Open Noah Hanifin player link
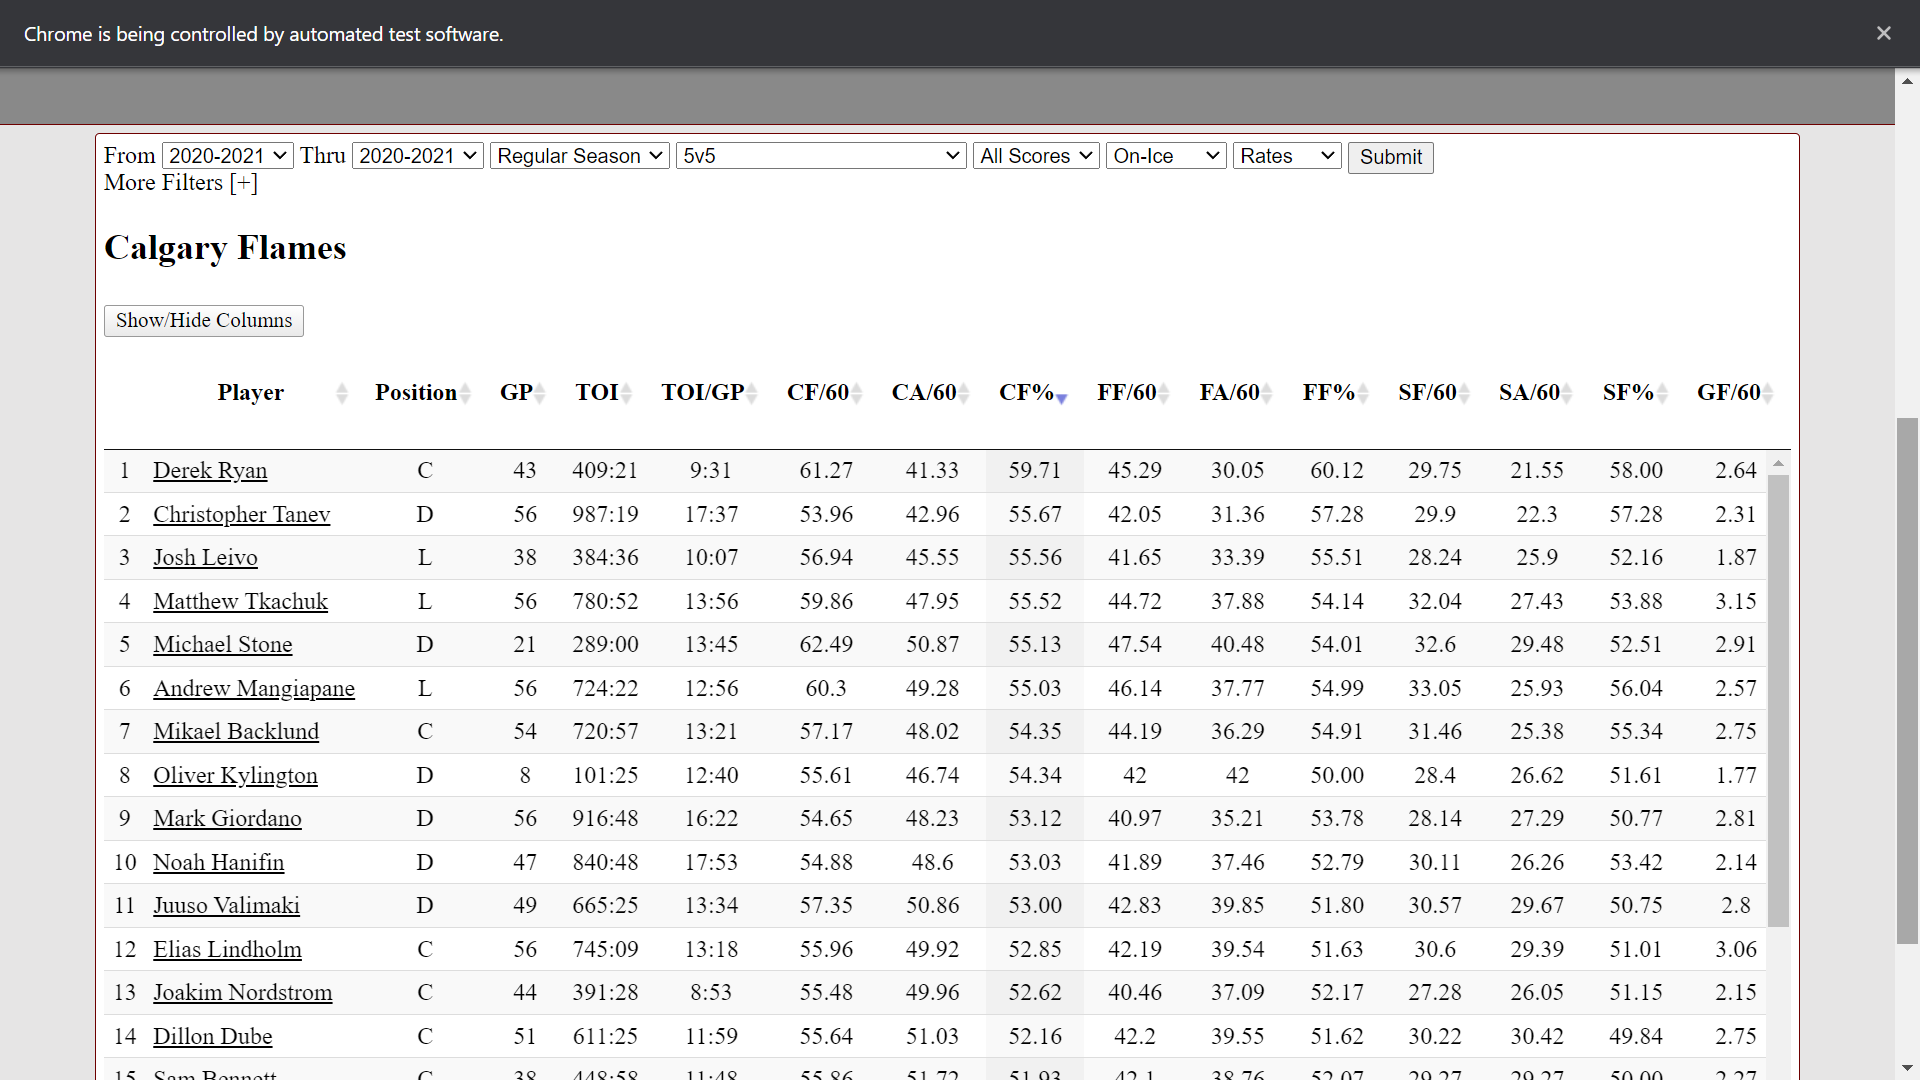 click(x=218, y=863)
